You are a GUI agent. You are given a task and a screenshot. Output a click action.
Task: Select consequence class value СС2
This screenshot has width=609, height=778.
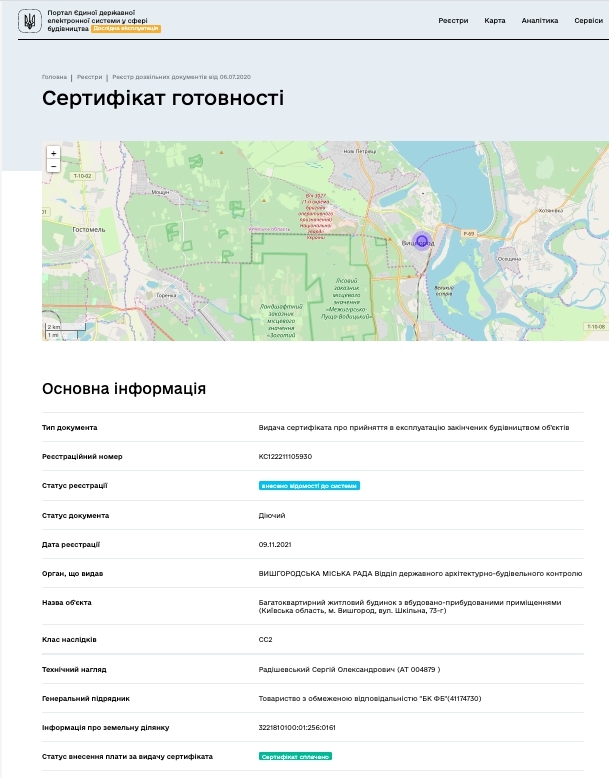click(266, 640)
